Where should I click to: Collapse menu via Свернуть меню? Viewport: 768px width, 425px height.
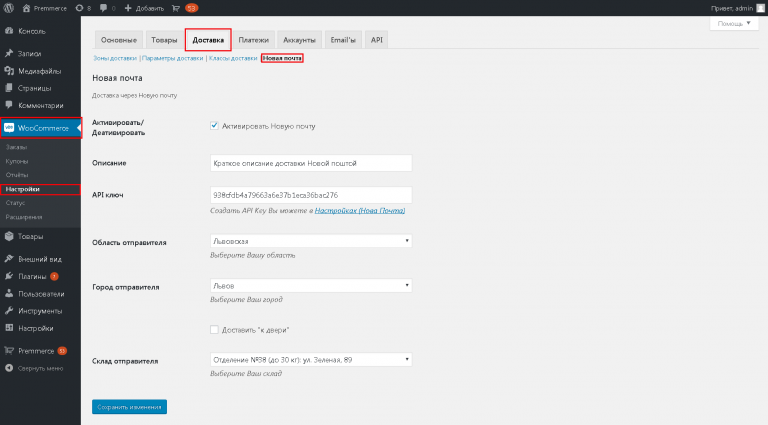click(x=40, y=368)
